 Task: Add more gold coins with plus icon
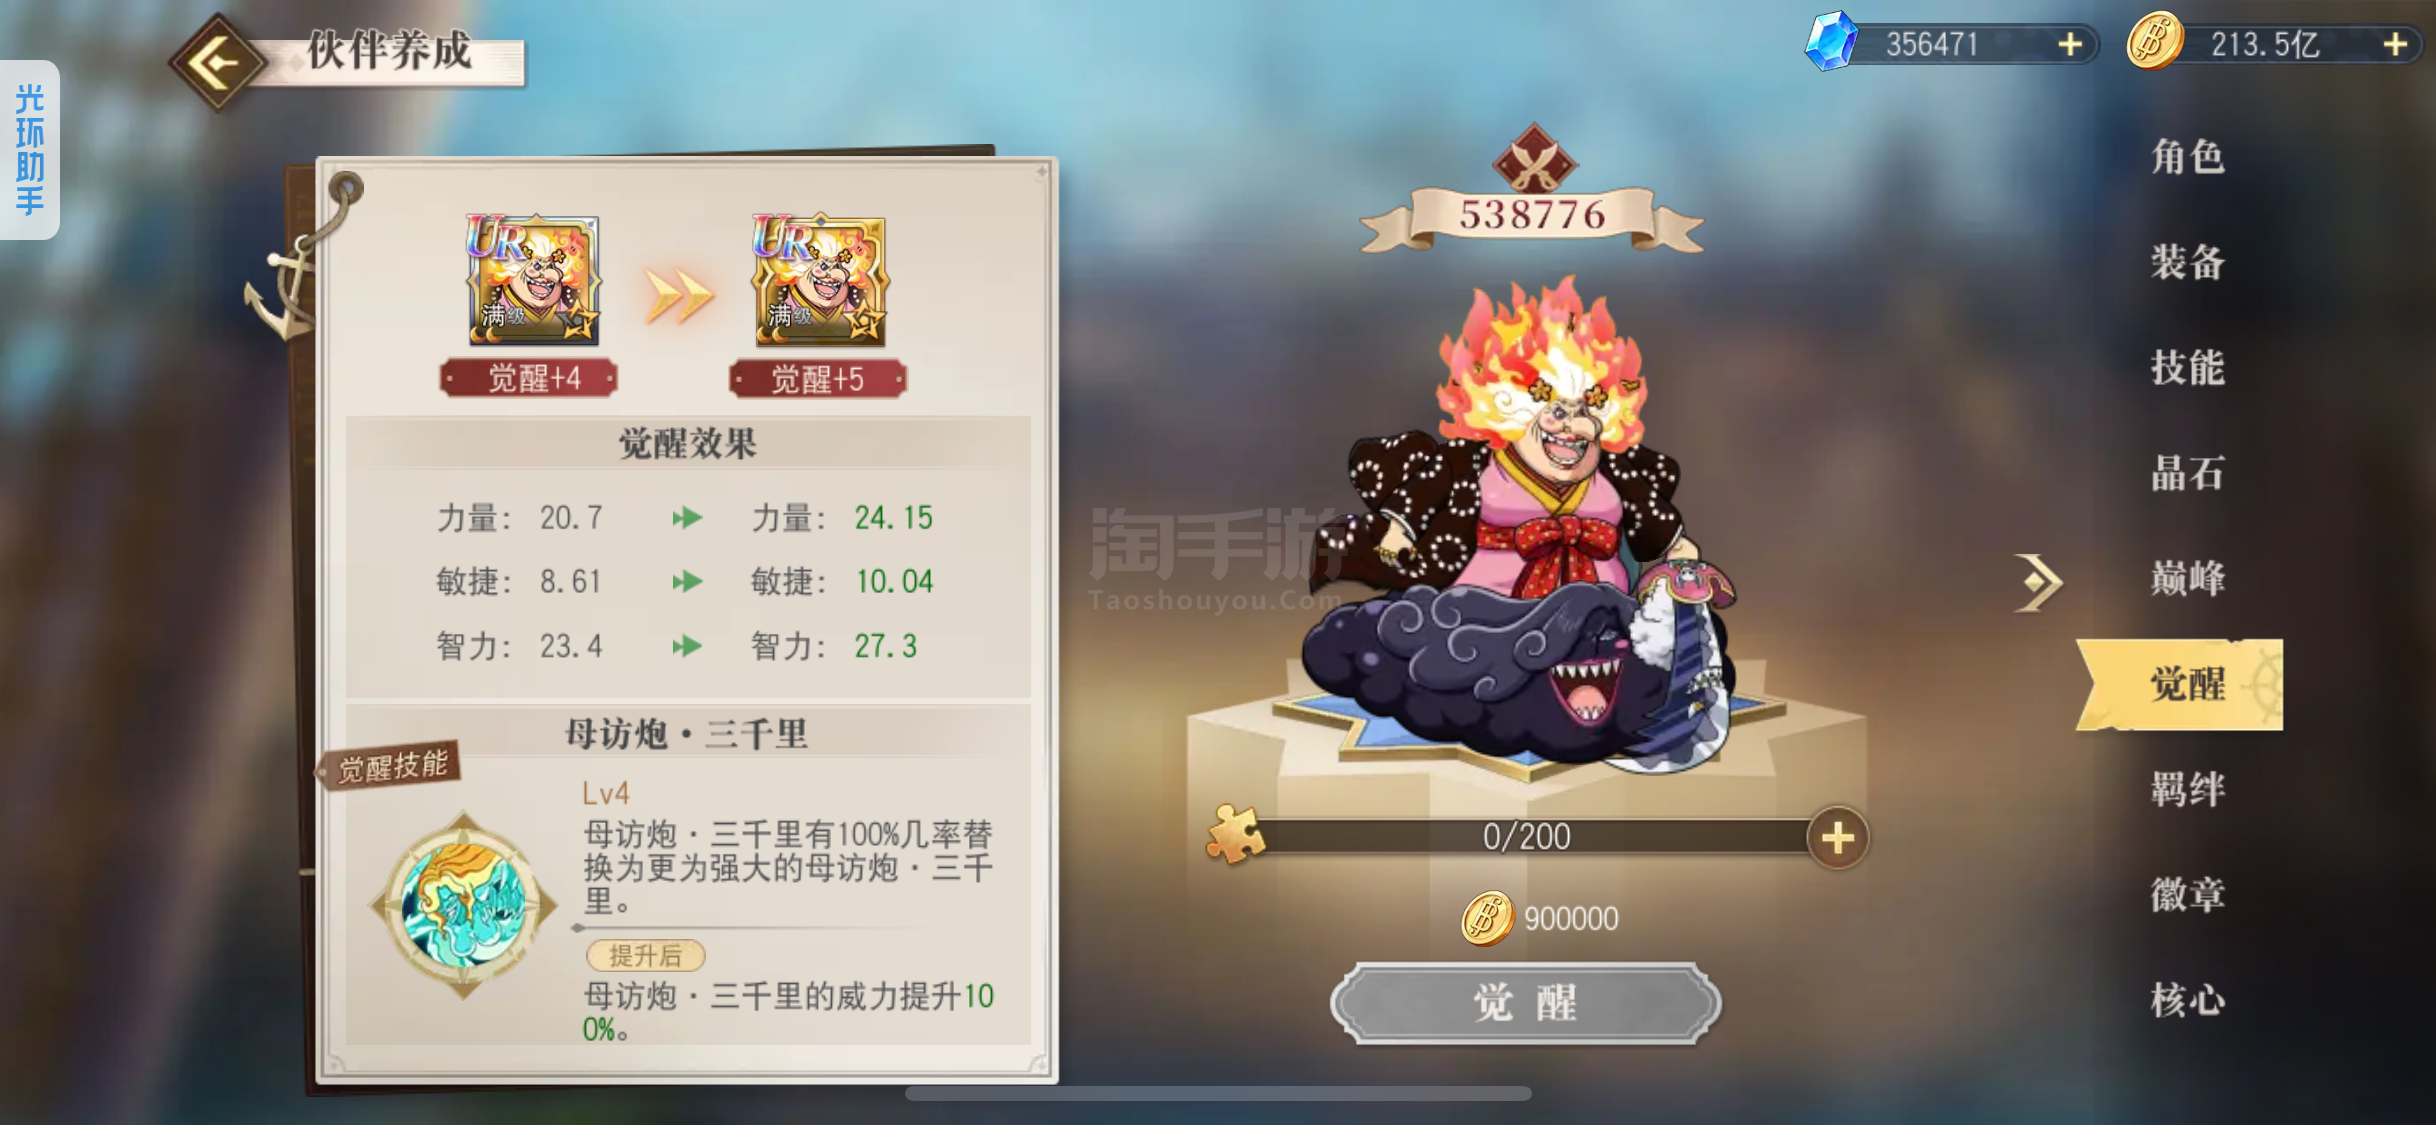[2395, 44]
